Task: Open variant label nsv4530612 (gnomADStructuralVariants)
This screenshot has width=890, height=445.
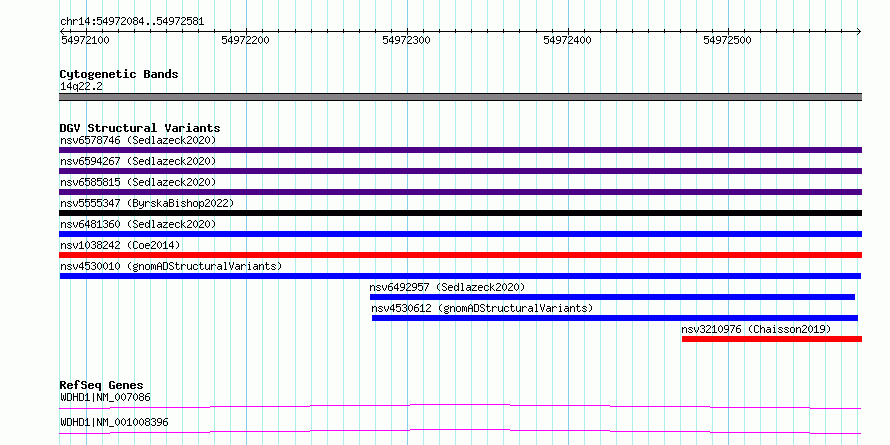Action: tap(482, 308)
